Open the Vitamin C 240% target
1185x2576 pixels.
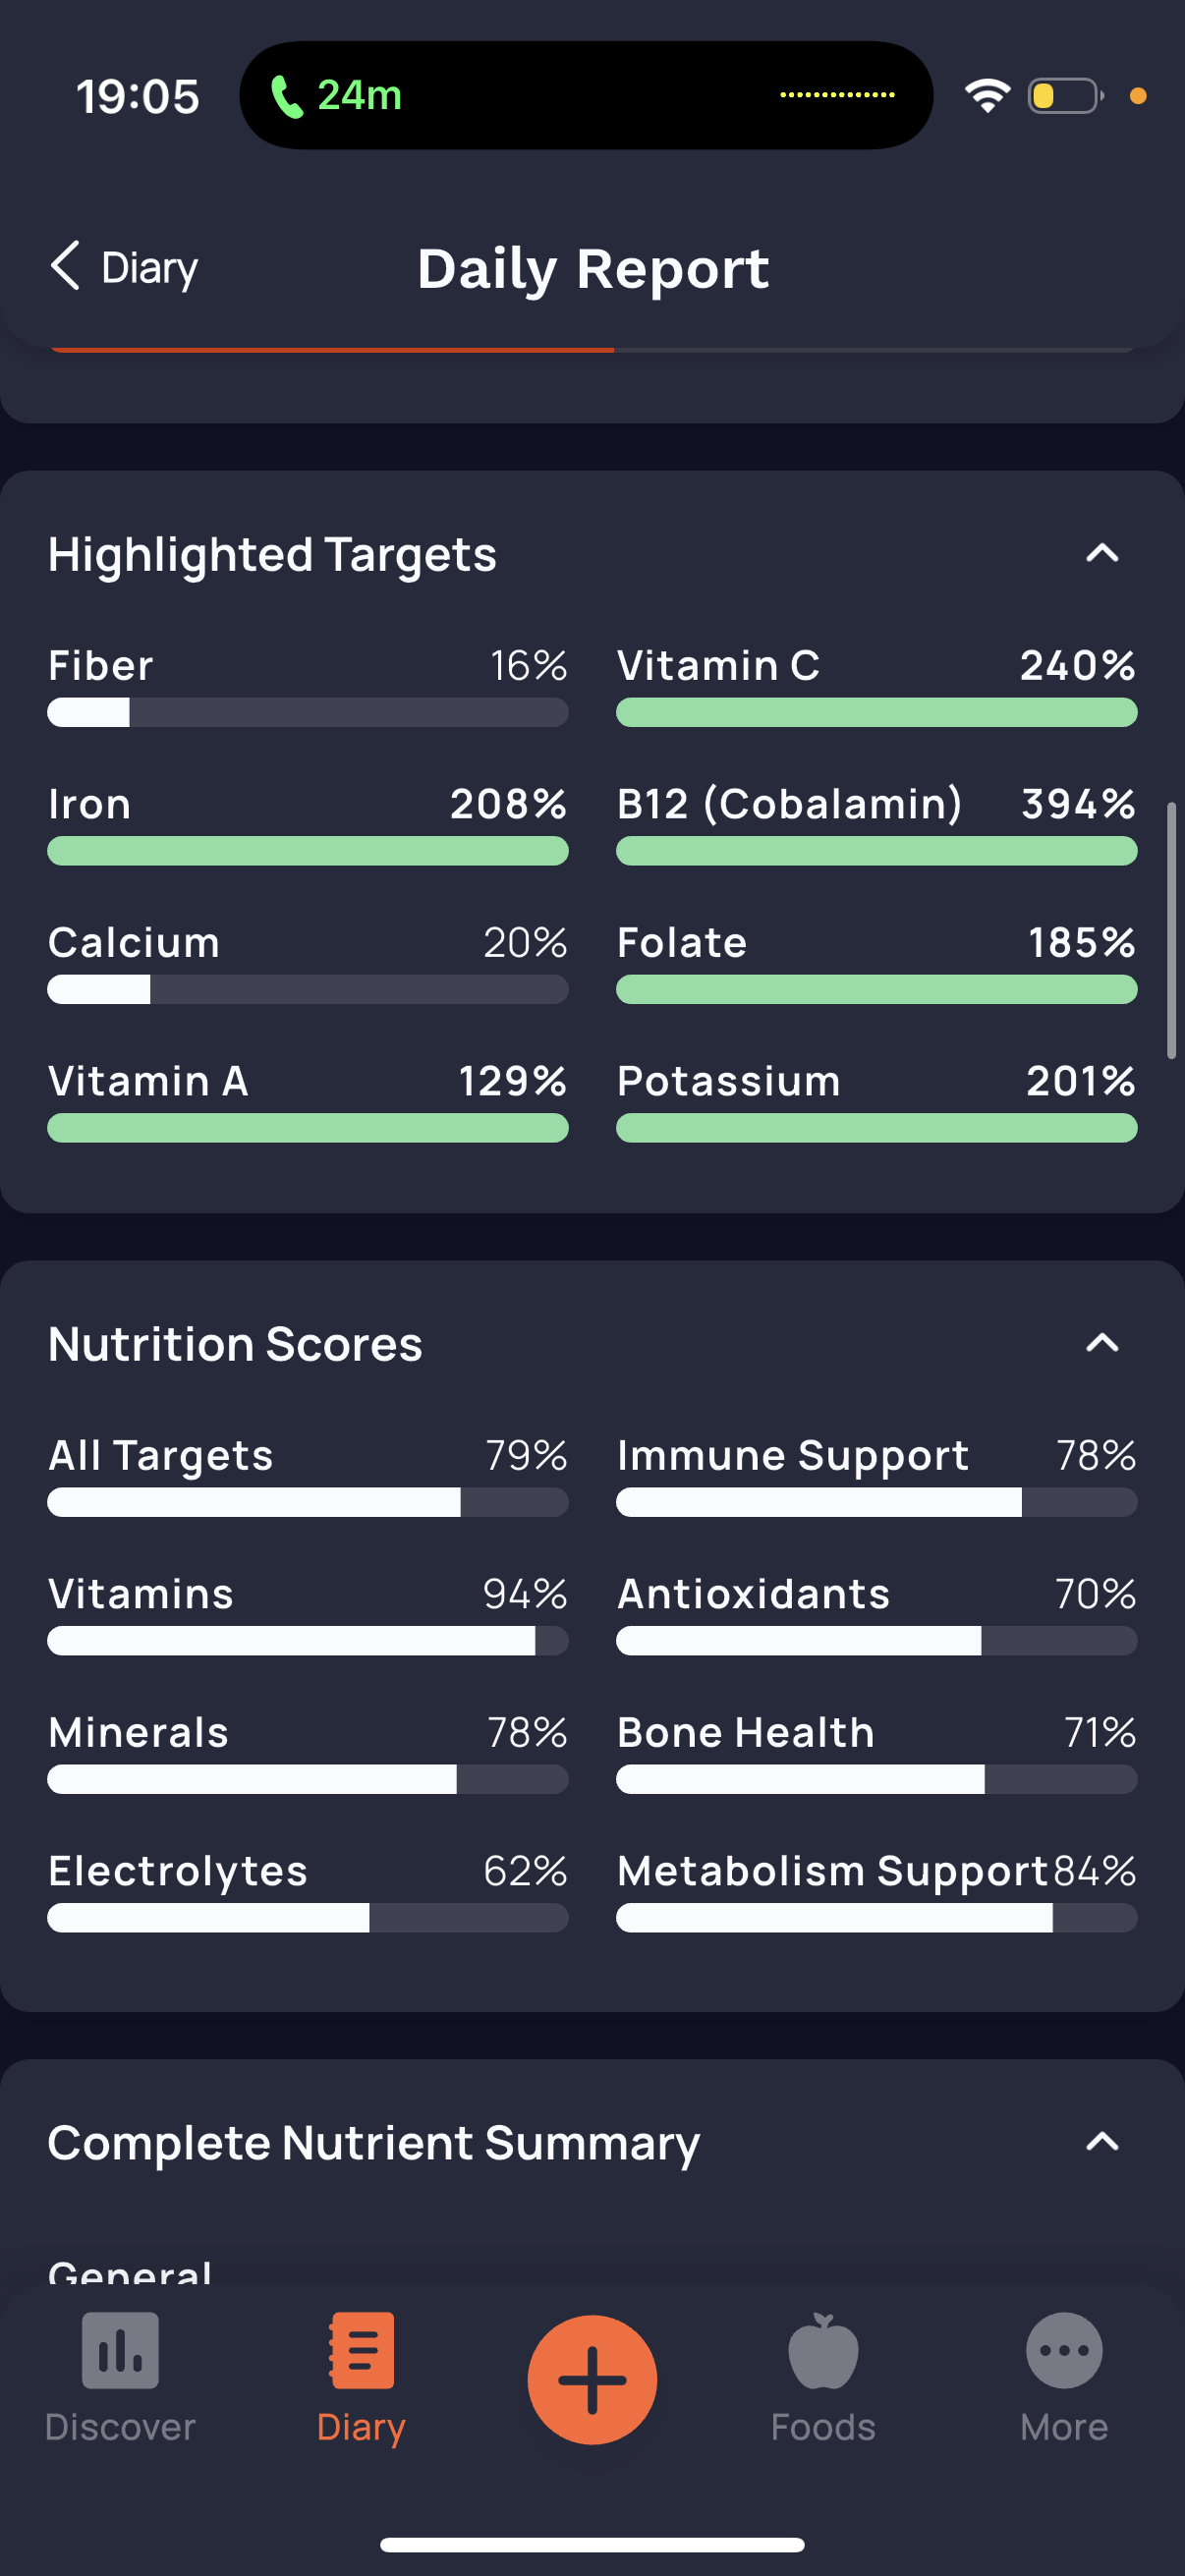coord(877,685)
